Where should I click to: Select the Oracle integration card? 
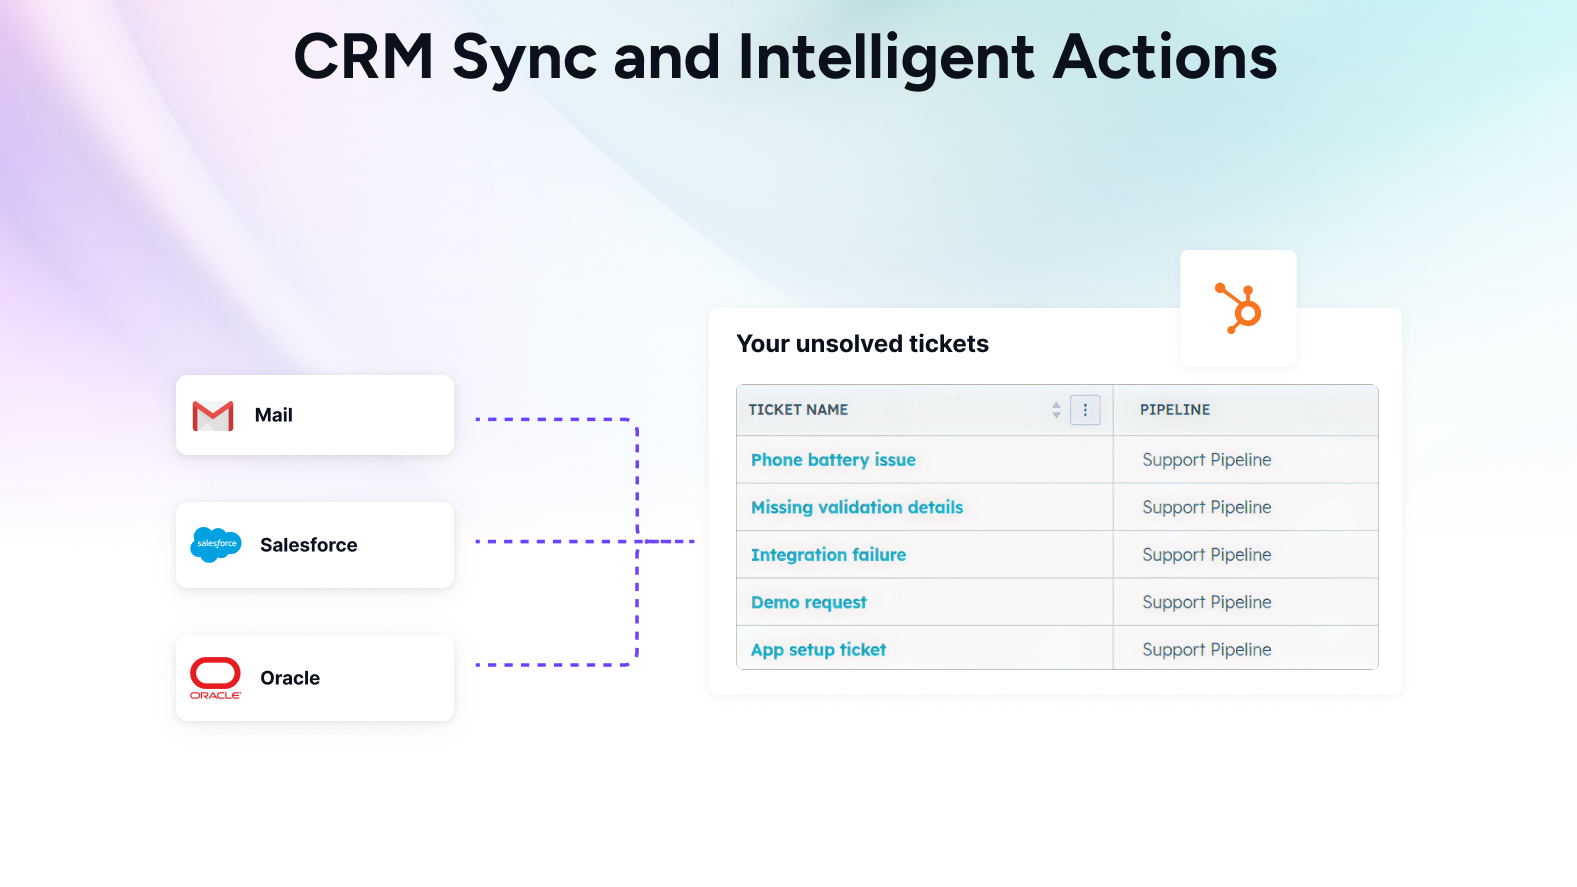pyautogui.click(x=315, y=678)
